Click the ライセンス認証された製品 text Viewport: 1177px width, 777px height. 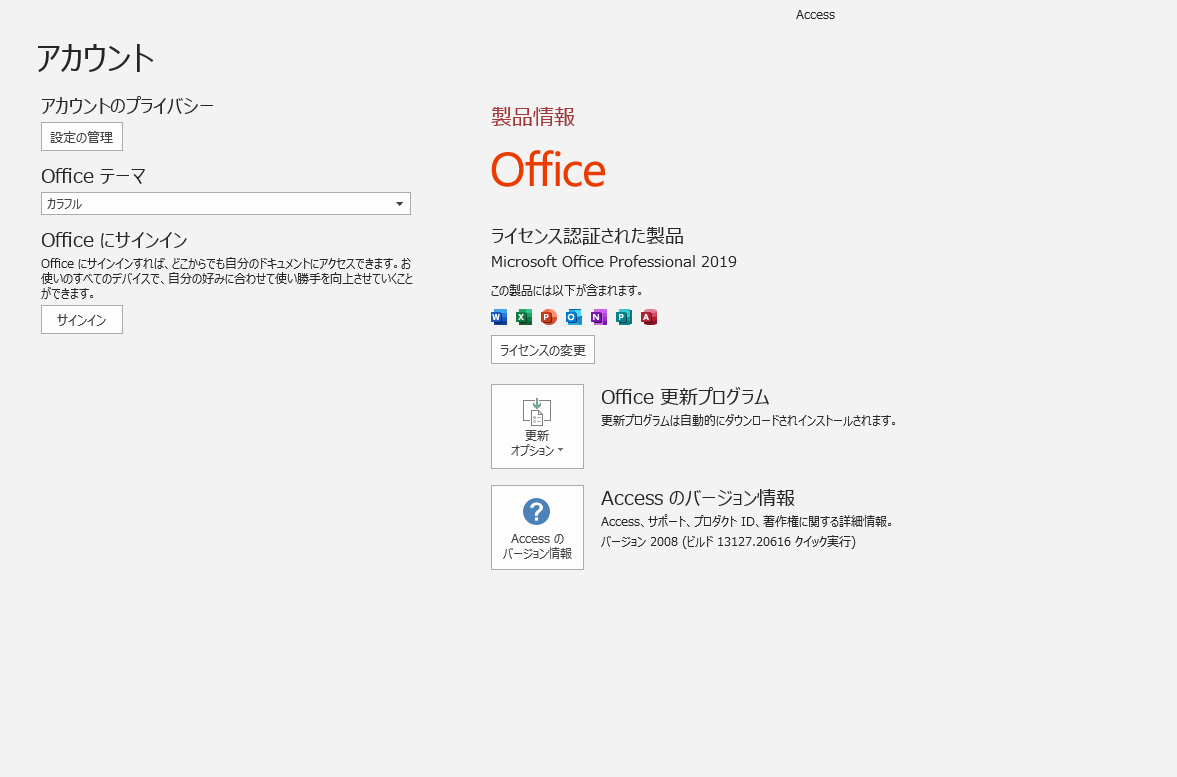point(587,236)
